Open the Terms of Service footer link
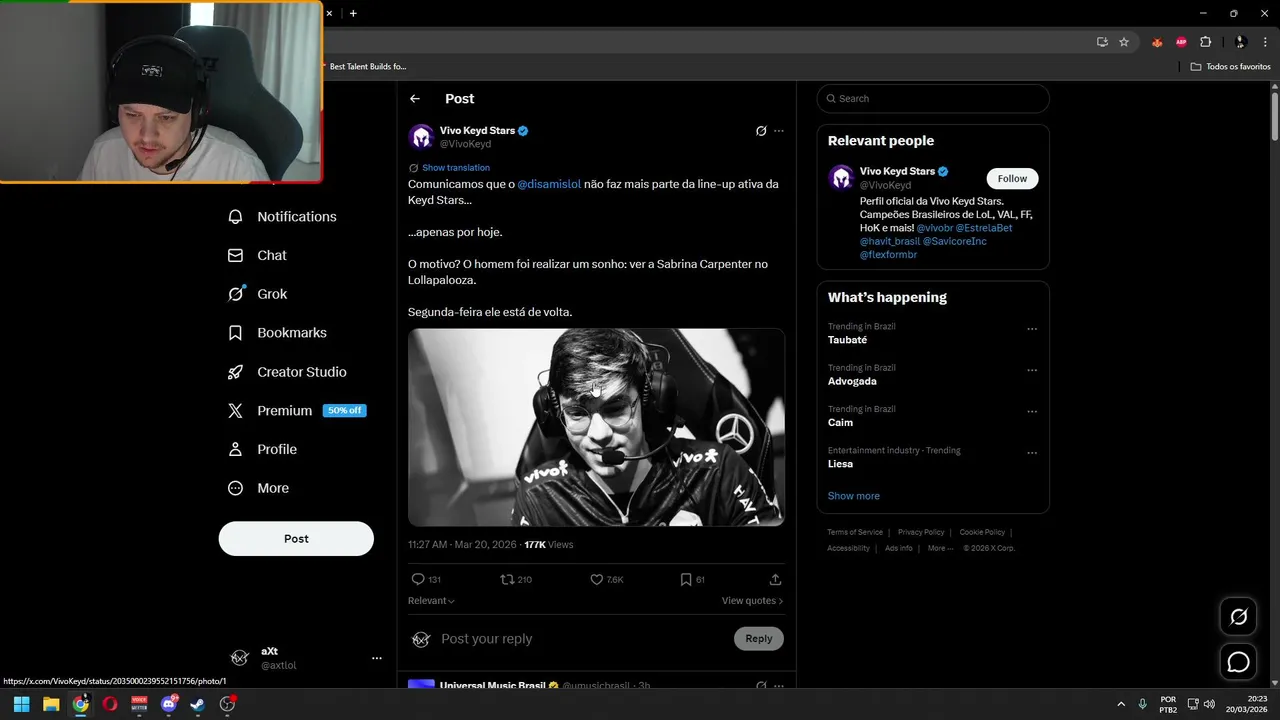The height and width of the screenshot is (720, 1280). click(x=855, y=533)
